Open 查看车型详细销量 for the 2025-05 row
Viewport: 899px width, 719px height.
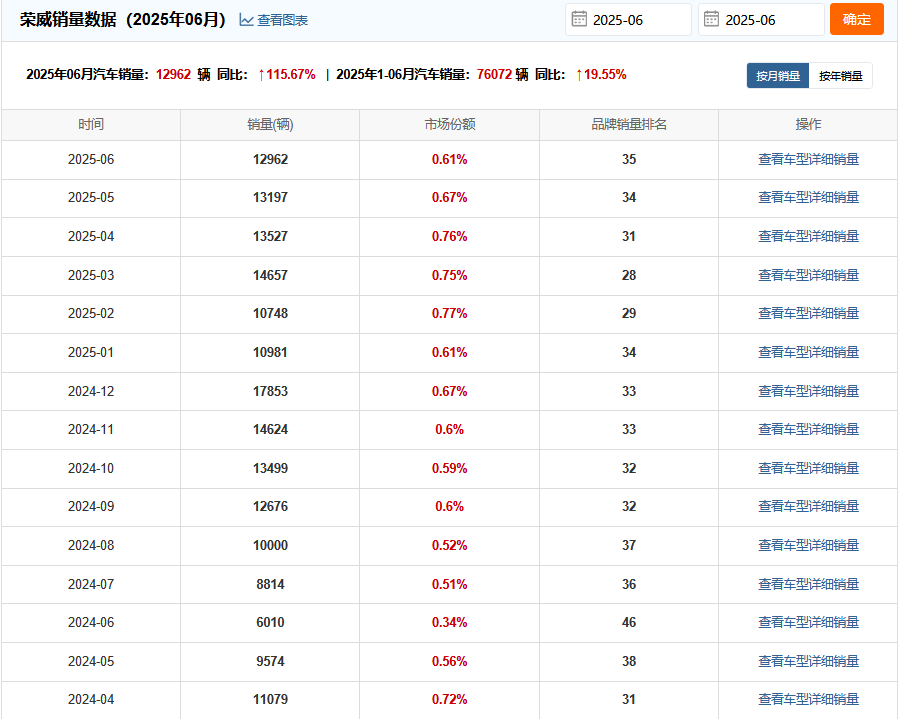click(x=808, y=197)
